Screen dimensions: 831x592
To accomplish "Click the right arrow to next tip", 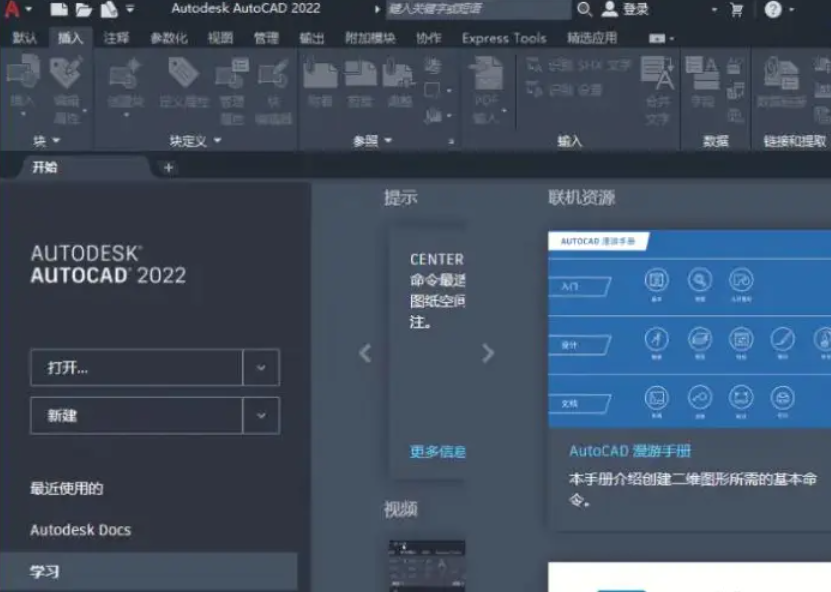I will 488,354.
